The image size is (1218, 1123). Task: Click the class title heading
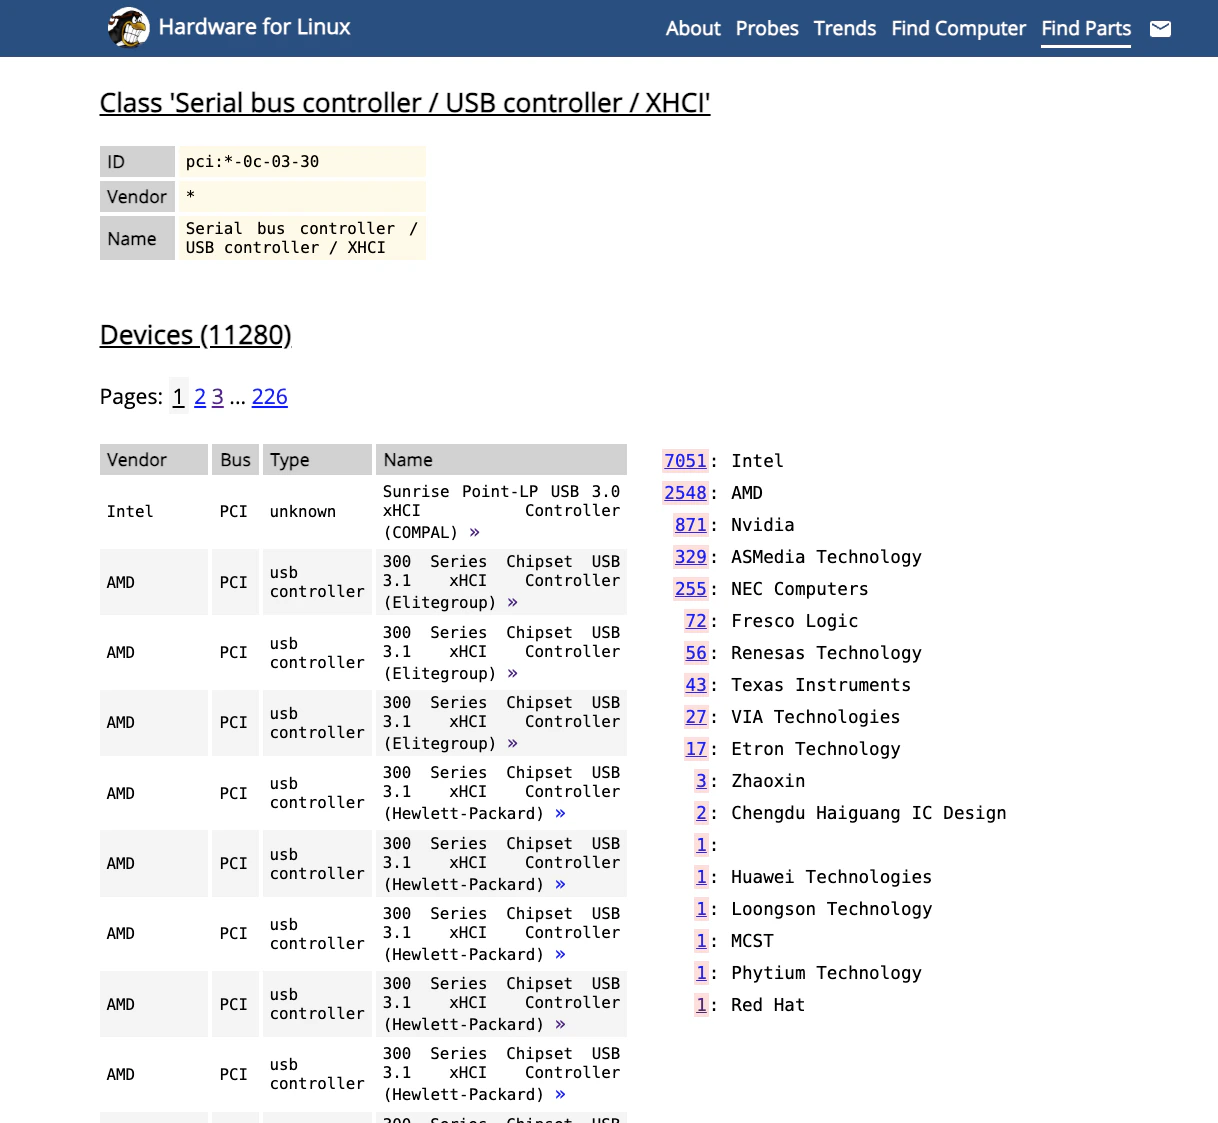tap(405, 103)
